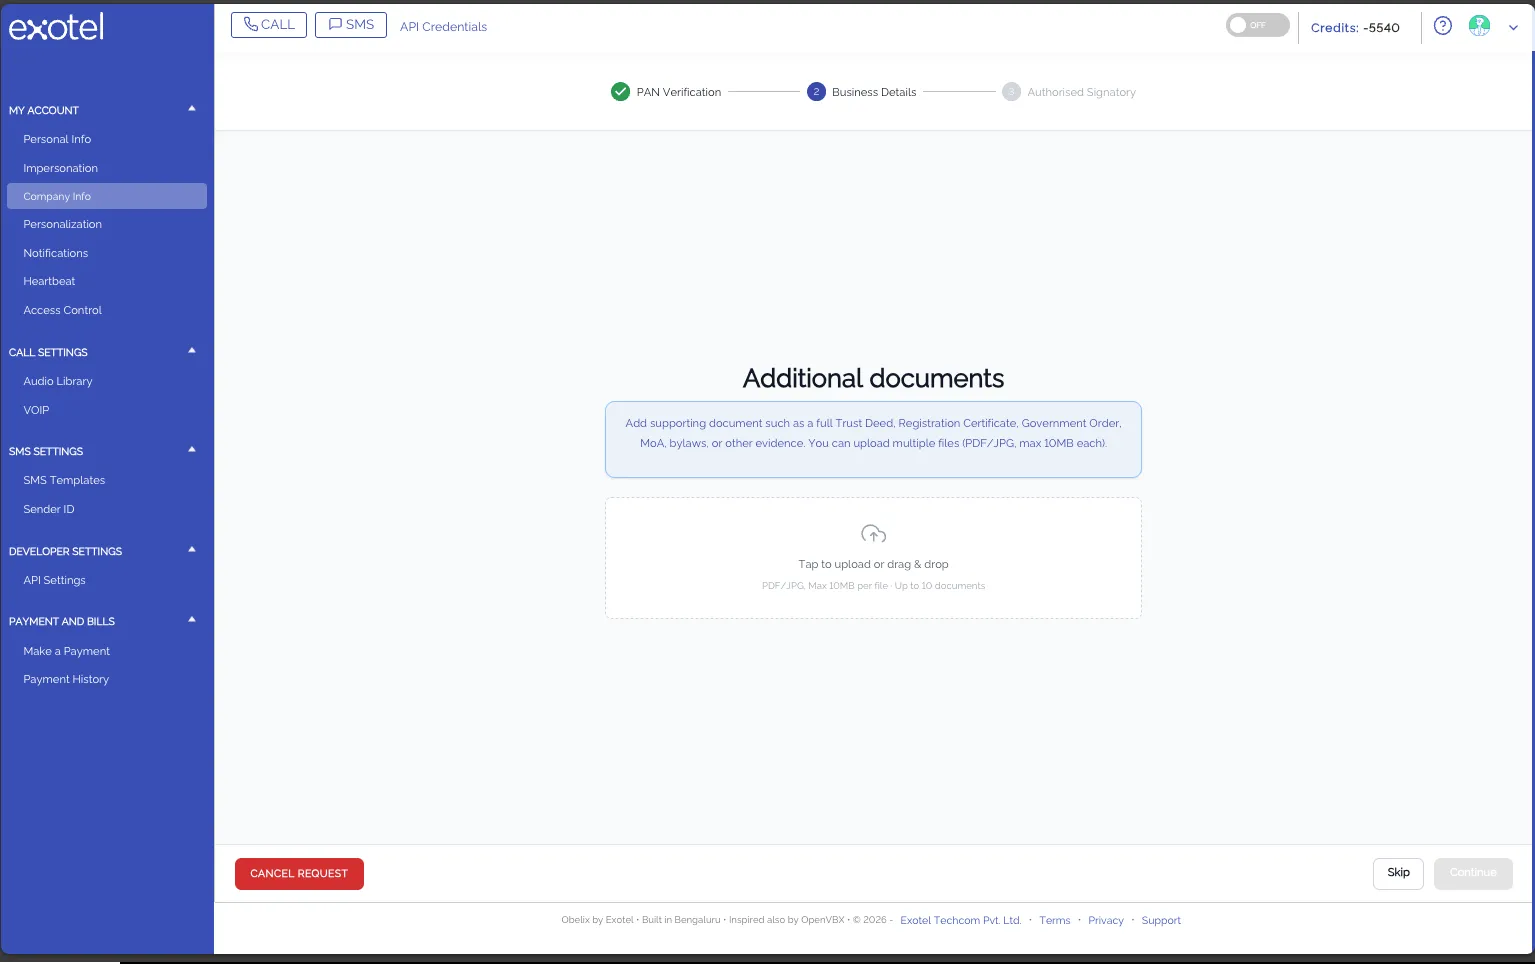Collapse the PAYMENT AND BILLS section
The image size is (1535, 964).
tap(192, 620)
